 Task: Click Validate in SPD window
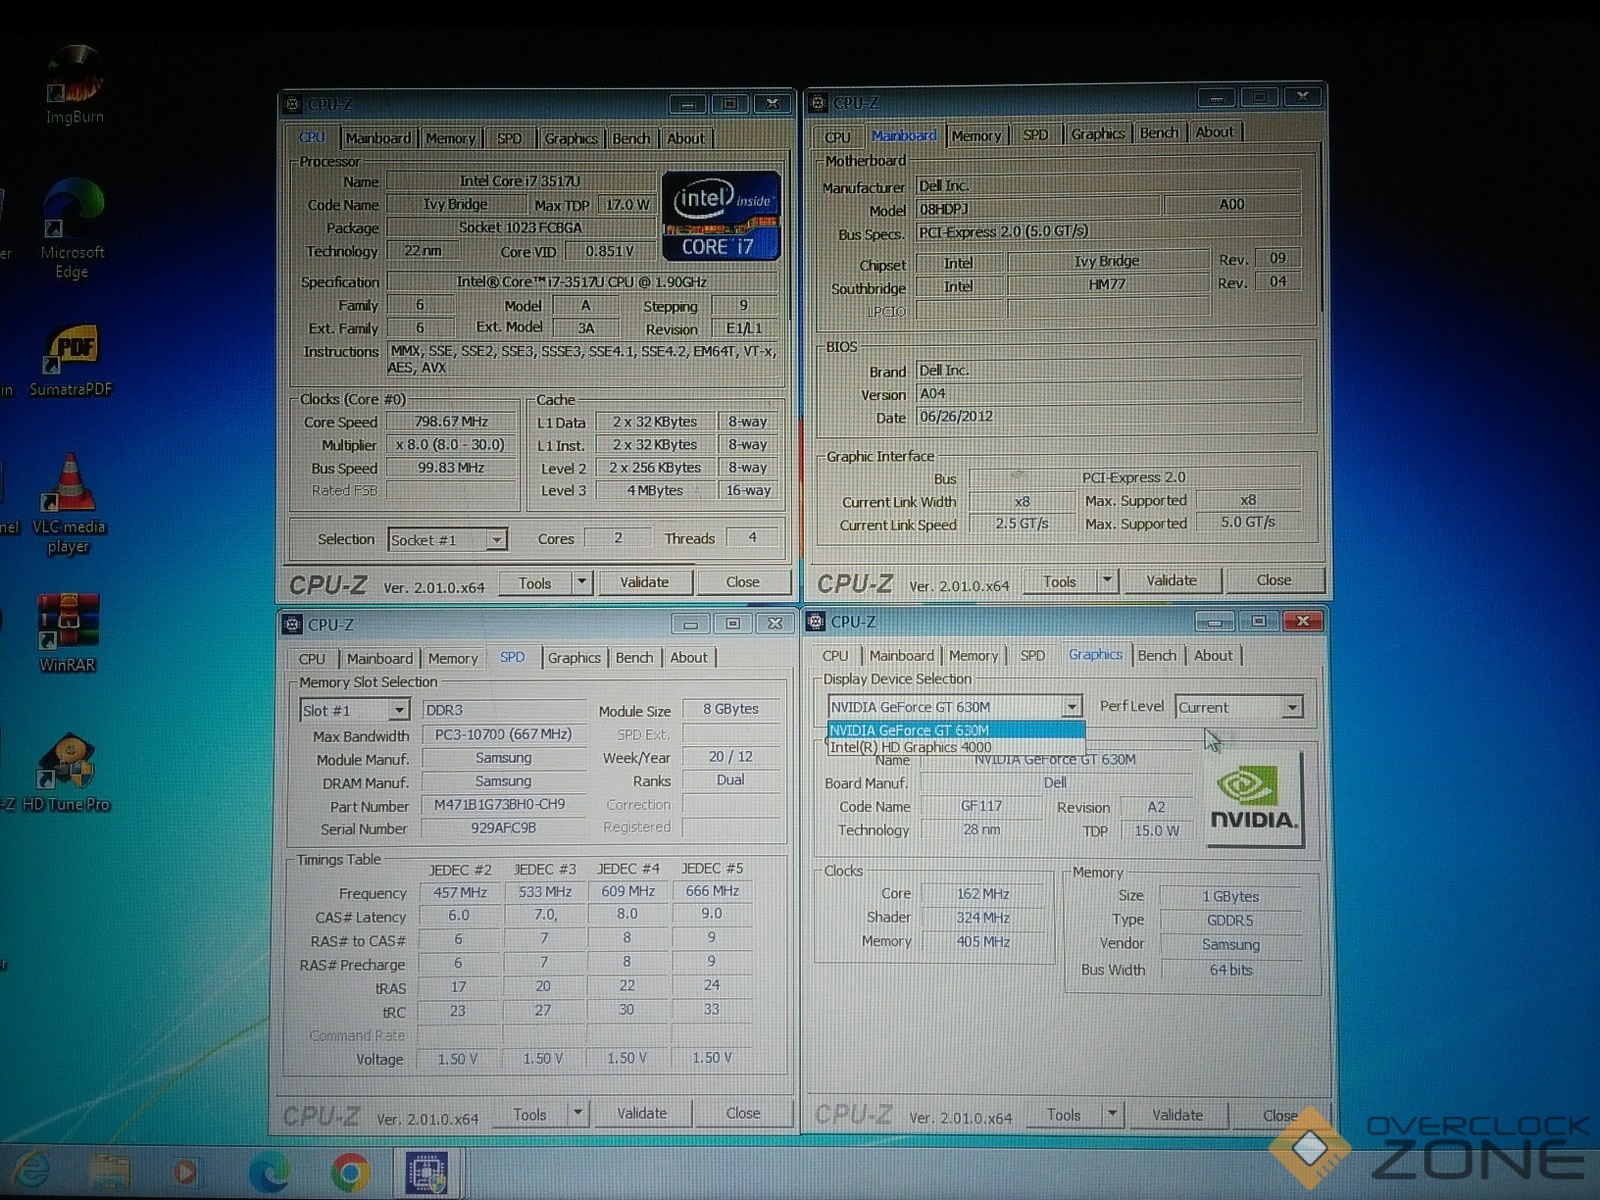coord(642,1113)
